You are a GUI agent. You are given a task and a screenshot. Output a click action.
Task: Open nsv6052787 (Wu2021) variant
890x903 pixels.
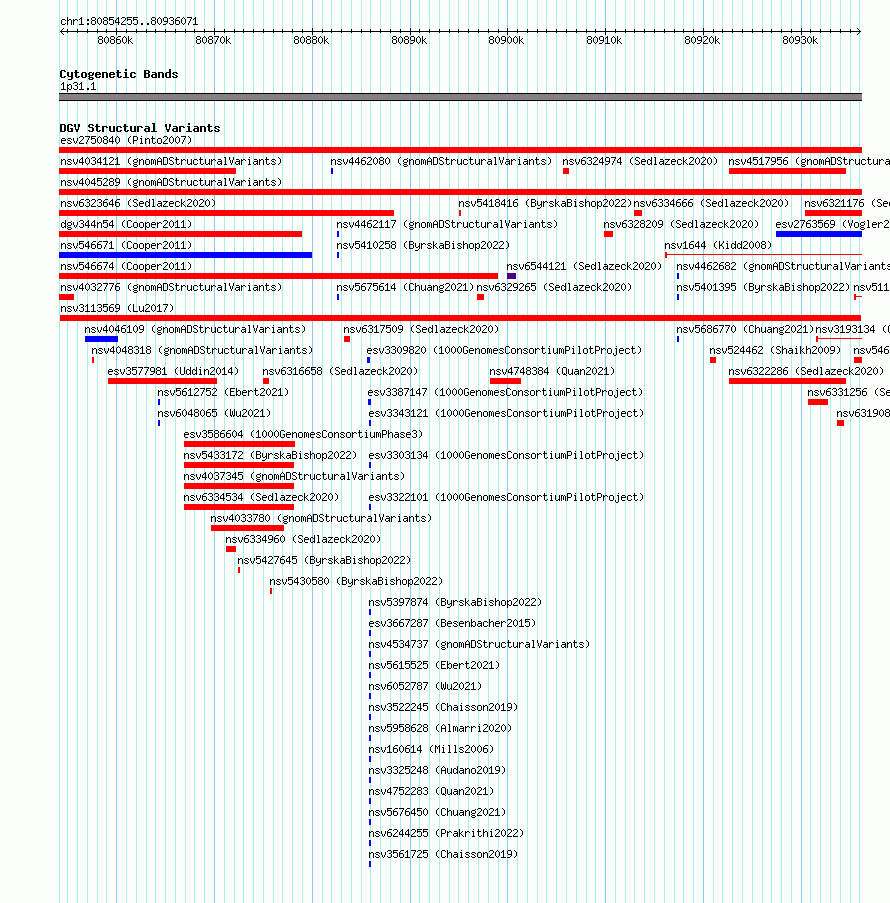425,687
